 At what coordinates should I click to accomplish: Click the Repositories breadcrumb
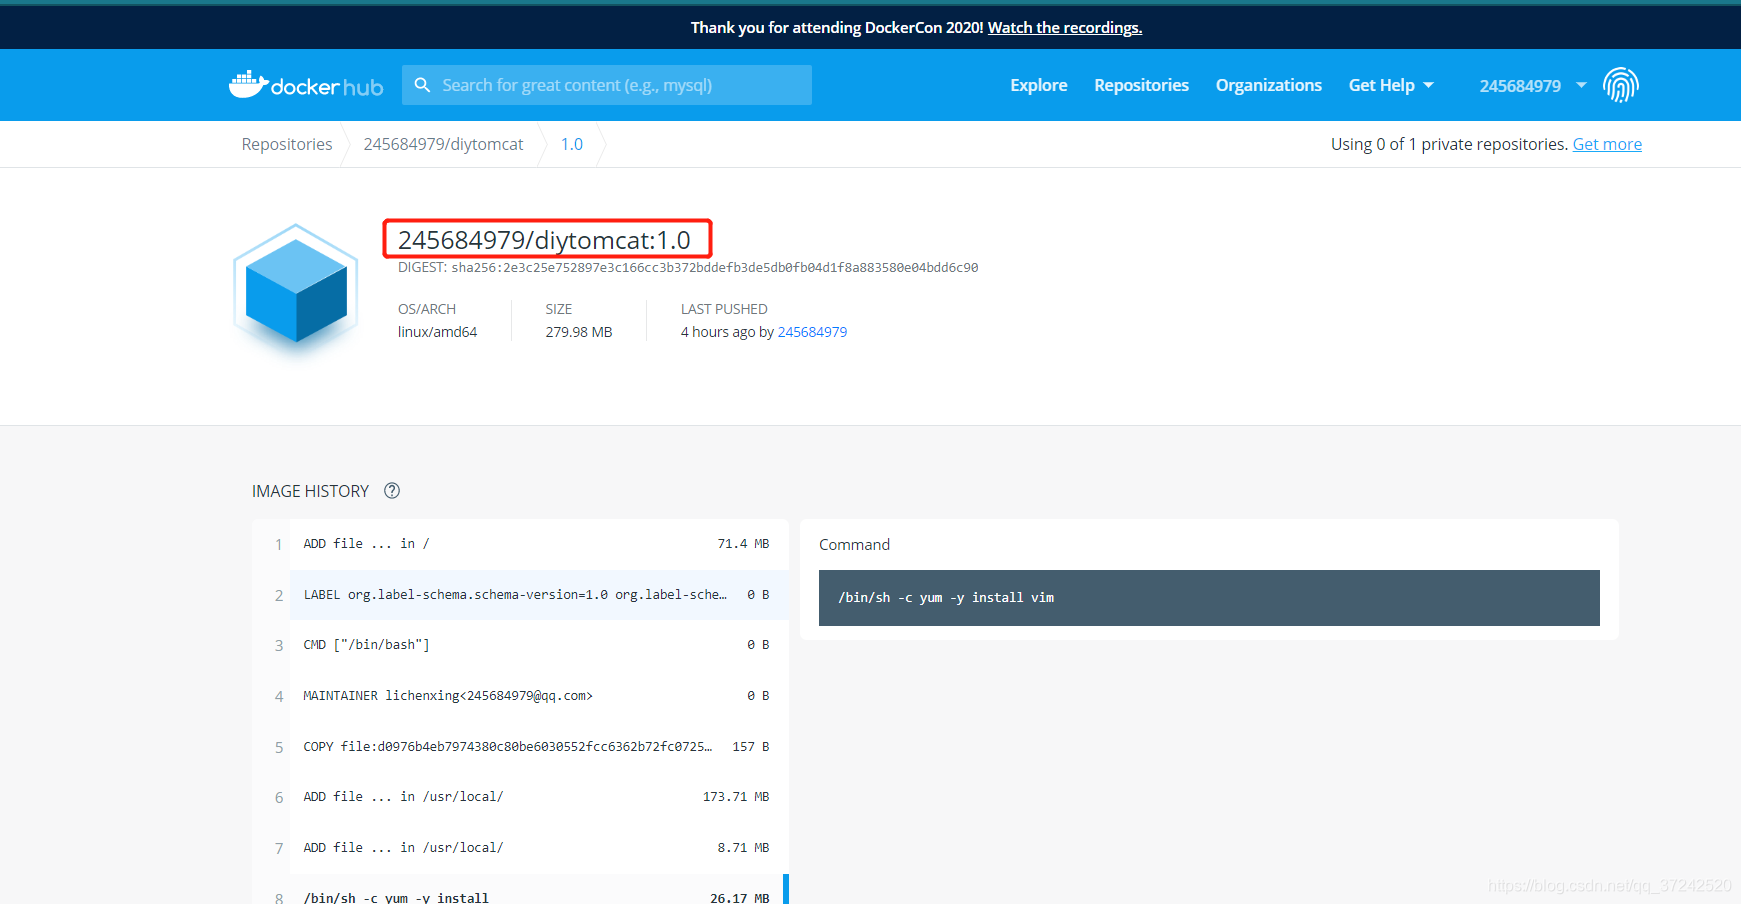coord(287,144)
